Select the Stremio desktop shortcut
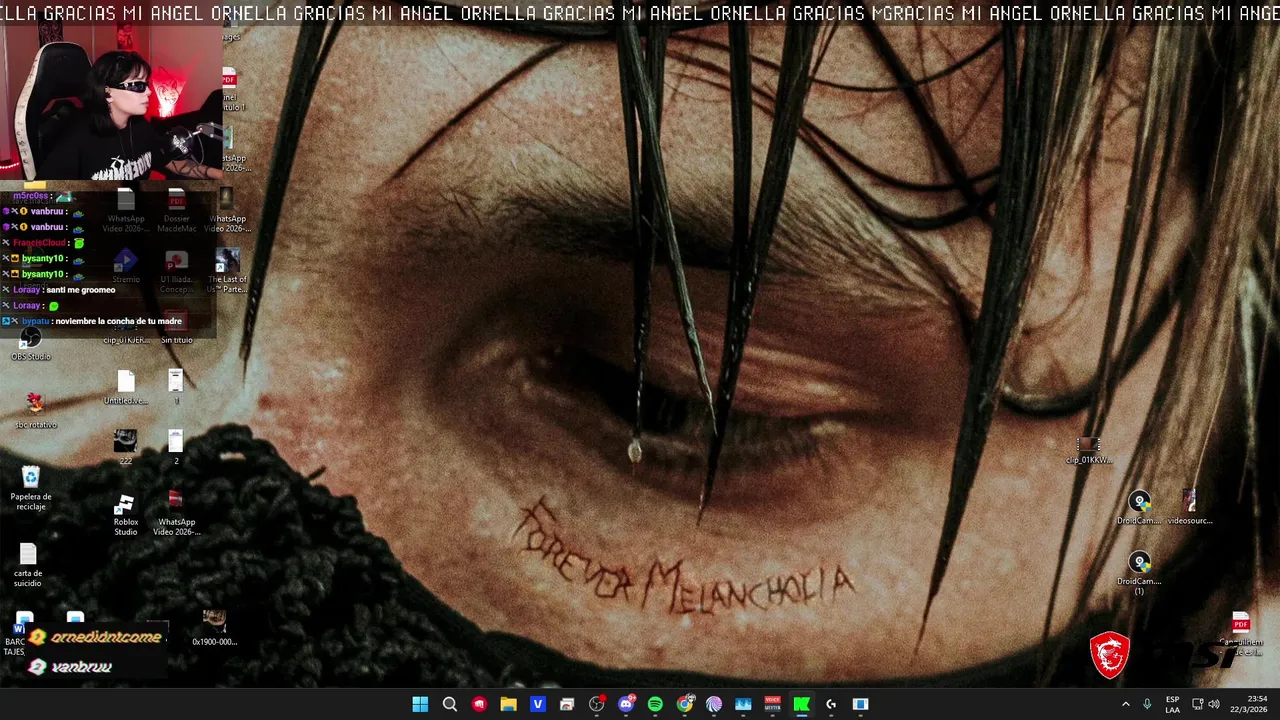Screen dimensions: 1280x720 click(125, 267)
